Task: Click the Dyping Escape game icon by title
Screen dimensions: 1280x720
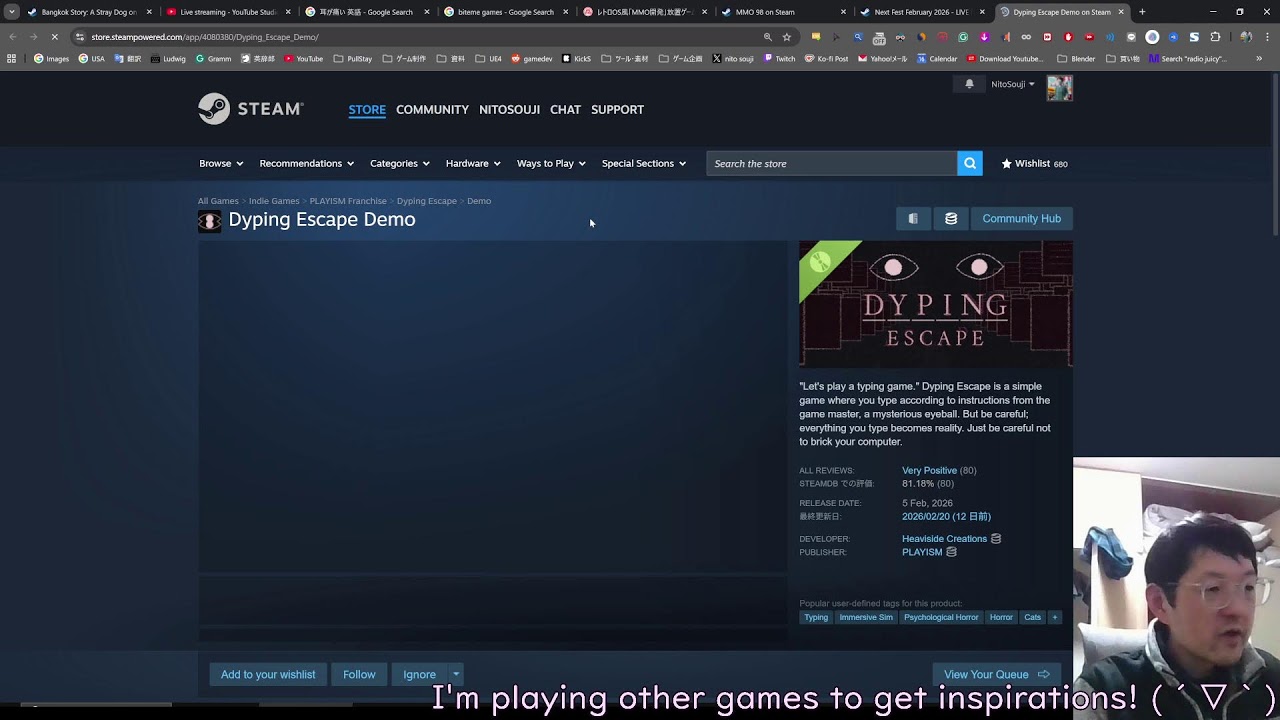Action: [x=209, y=221]
